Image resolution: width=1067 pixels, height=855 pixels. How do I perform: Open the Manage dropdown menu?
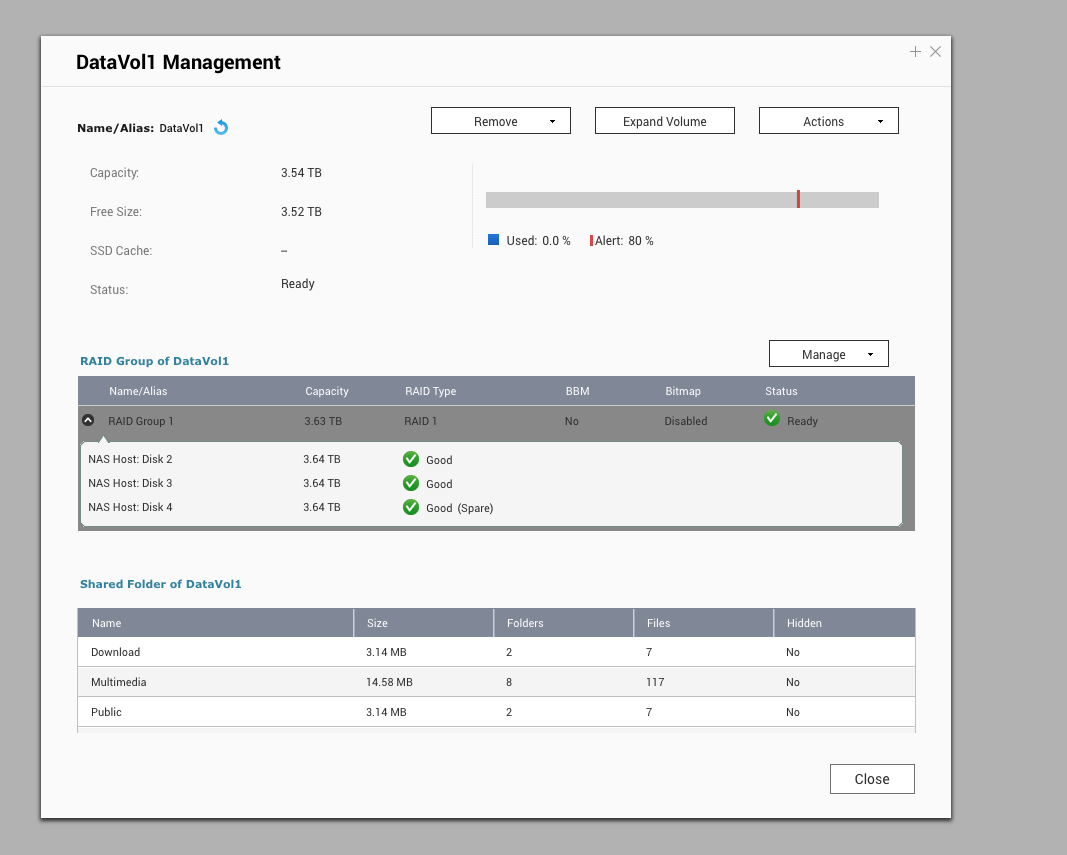click(870, 353)
